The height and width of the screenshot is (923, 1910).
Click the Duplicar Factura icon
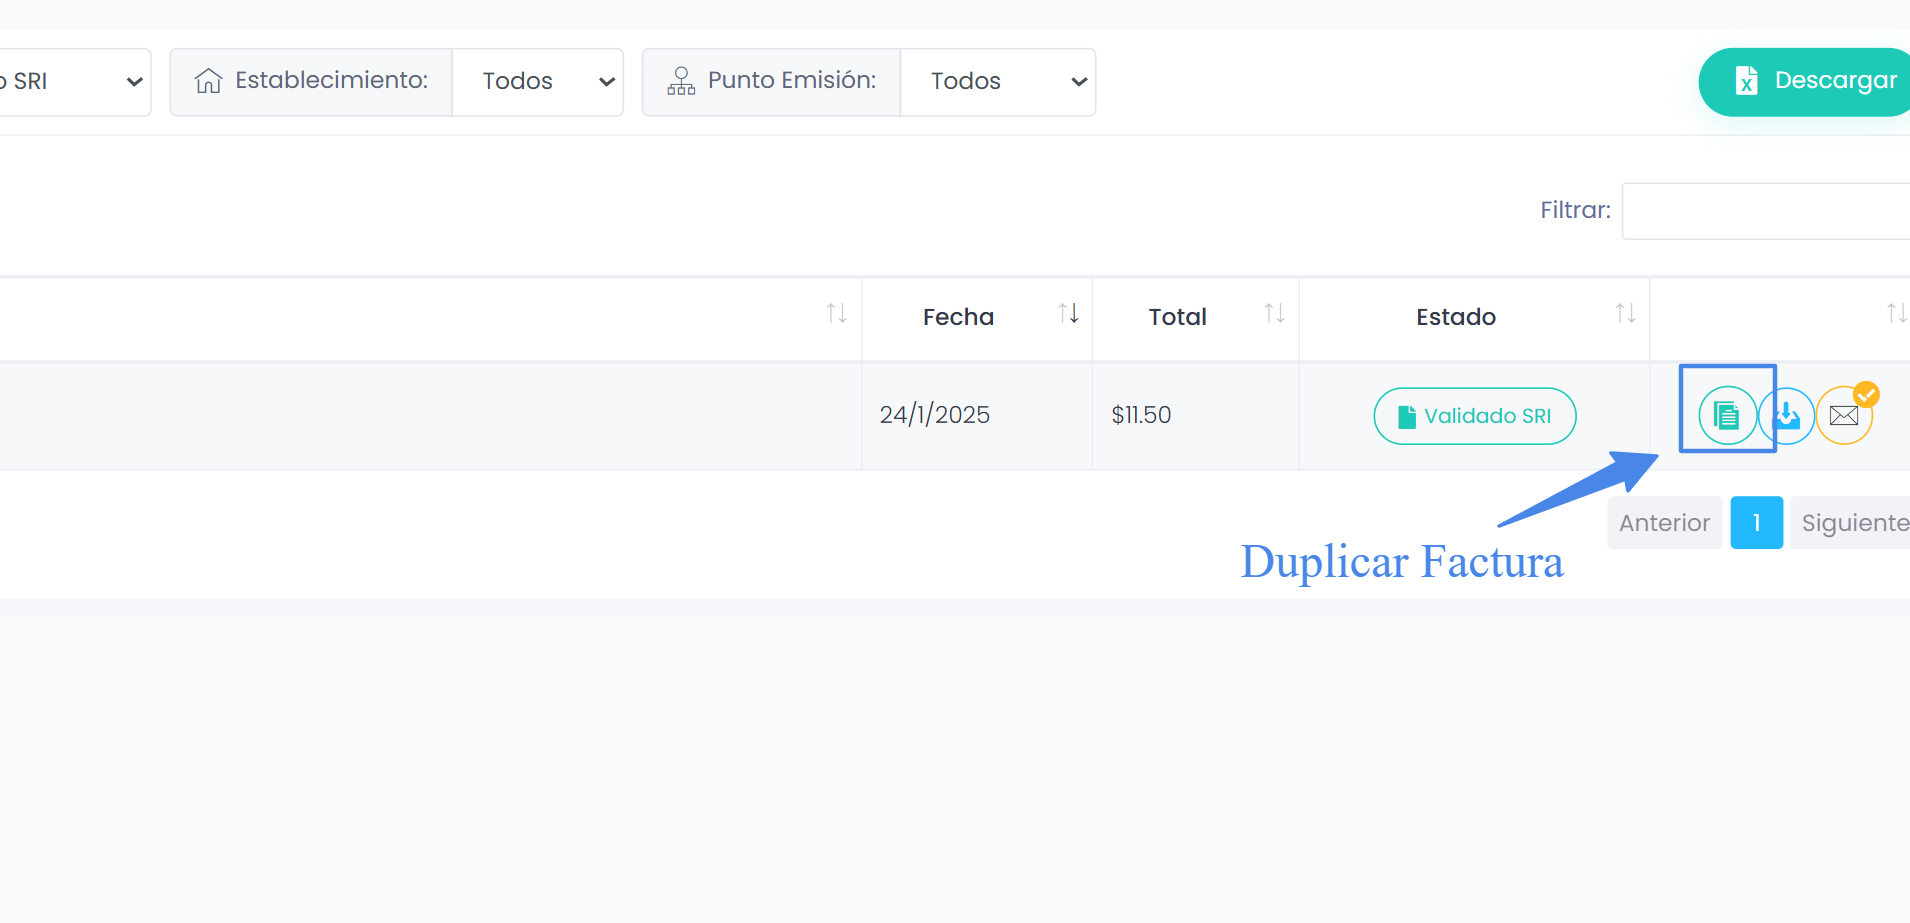point(1727,415)
